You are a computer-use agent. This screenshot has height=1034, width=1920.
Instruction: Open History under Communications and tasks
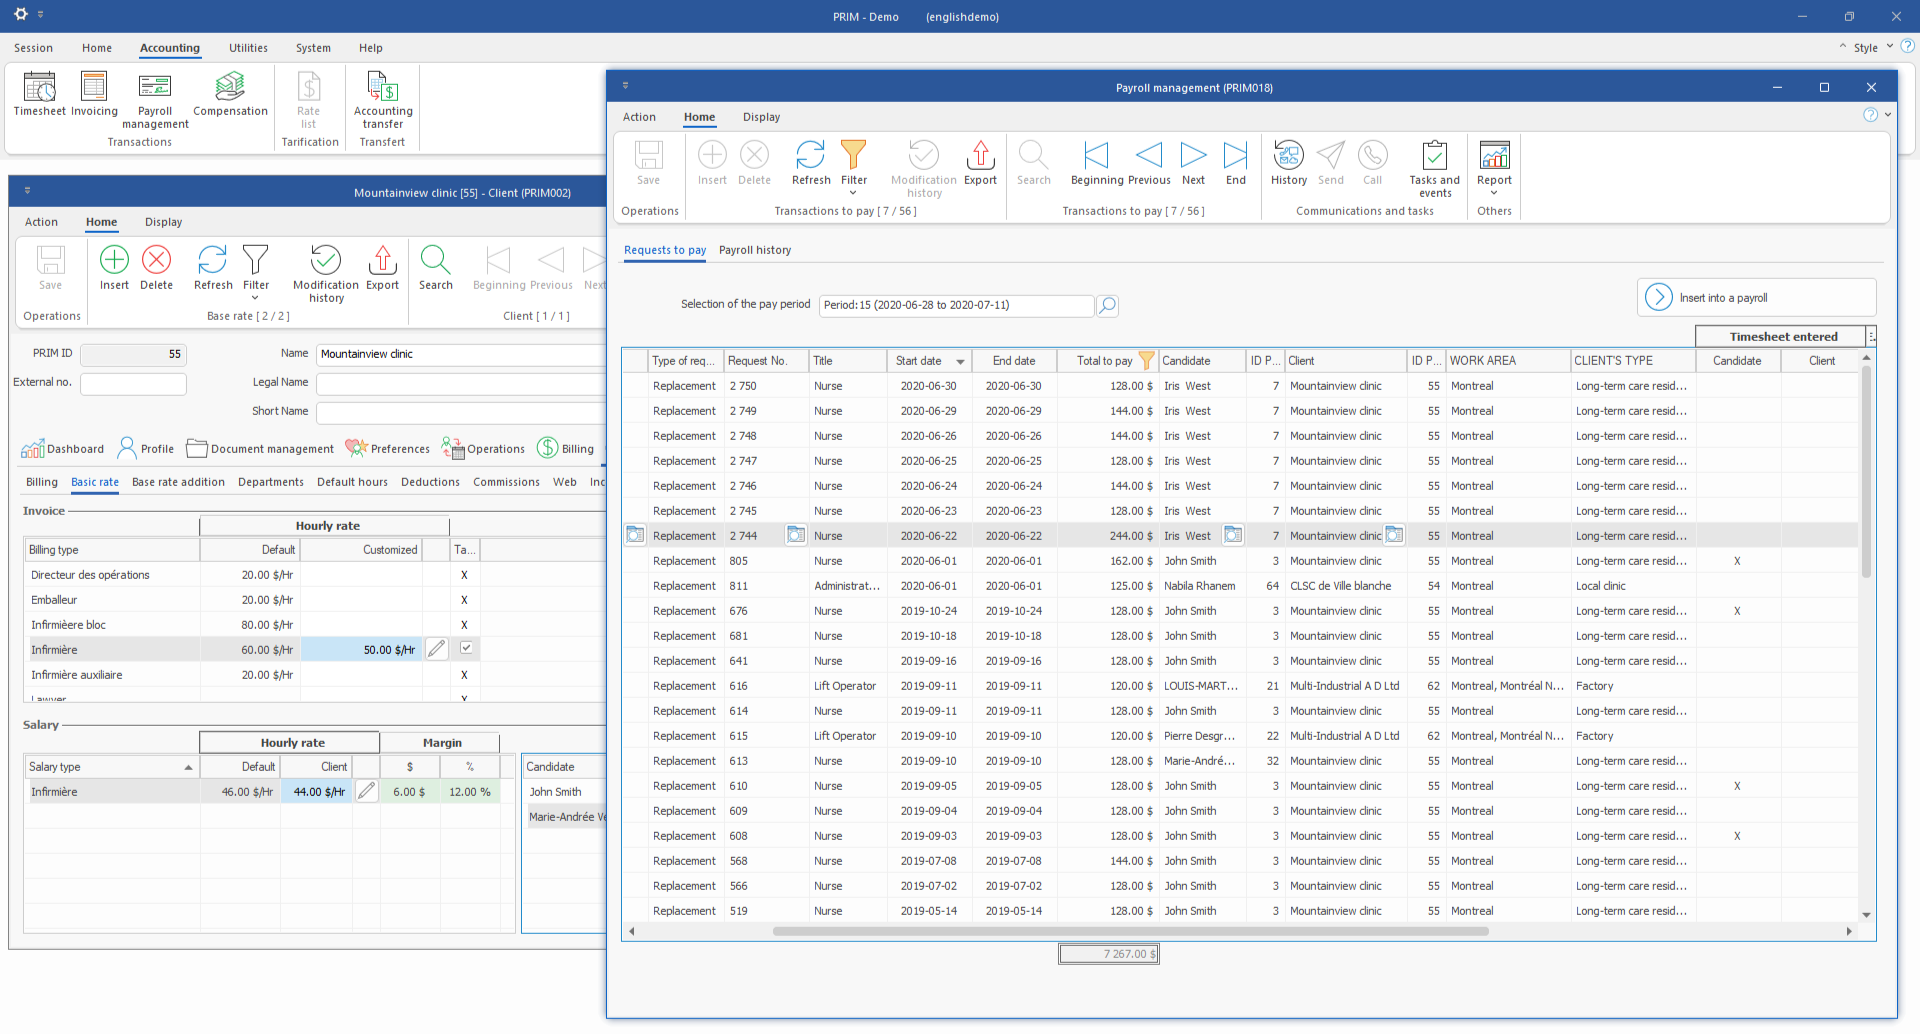point(1288,162)
